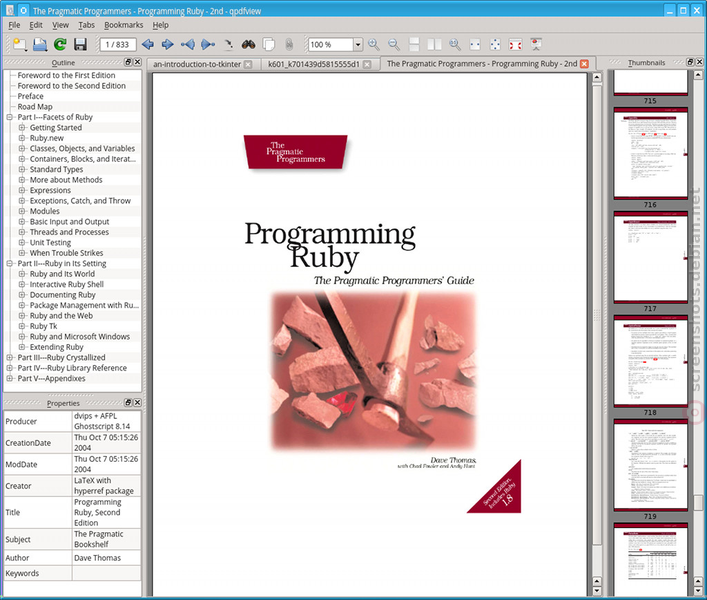This screenshot has height=600, width=707.
Task: Open the Tabs menu
Action: tap(86, 25)
